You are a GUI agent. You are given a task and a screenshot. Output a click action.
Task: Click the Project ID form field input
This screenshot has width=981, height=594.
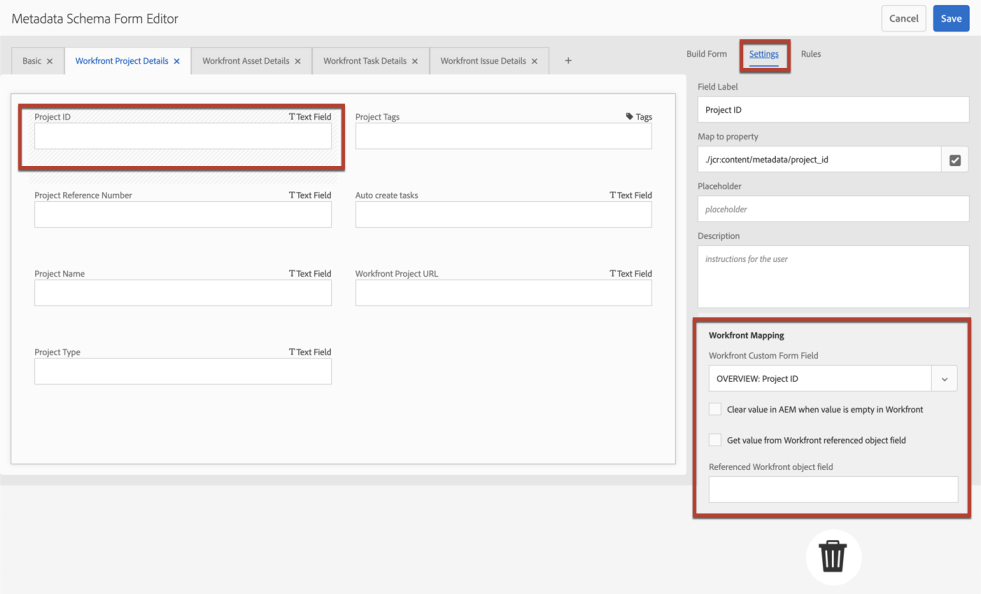pos(183,136)
